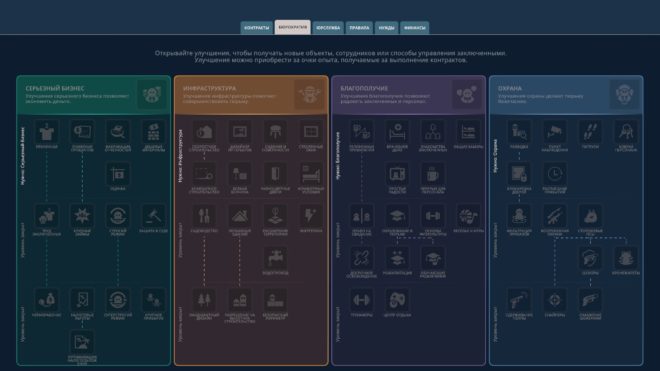Open the Контракты tab
660x371 pixels.
pos(256,28)
